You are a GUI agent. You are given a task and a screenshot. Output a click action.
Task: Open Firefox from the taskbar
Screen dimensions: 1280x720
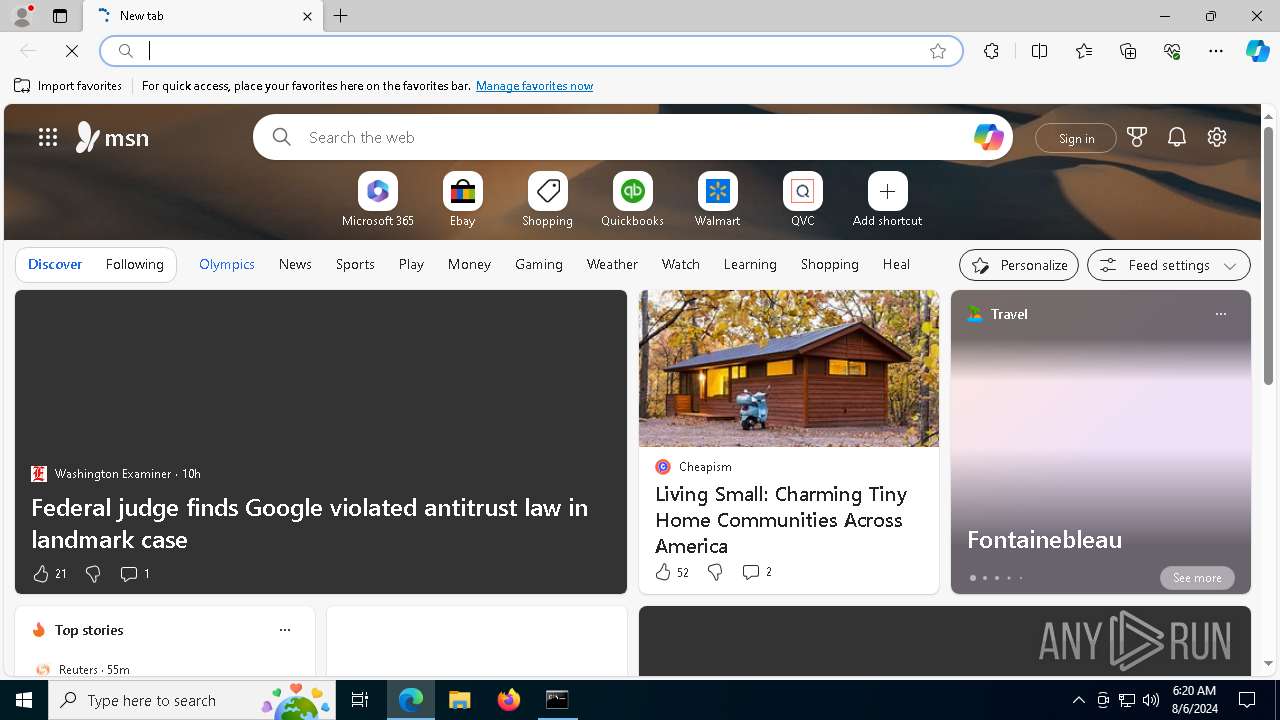click(509, 700)
